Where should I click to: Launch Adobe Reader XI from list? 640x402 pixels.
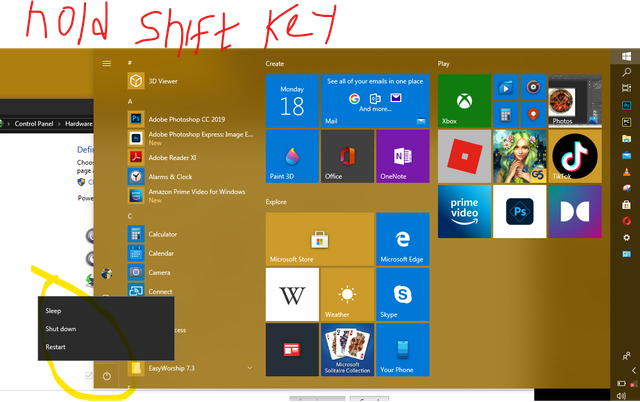(x=191, y=158)
